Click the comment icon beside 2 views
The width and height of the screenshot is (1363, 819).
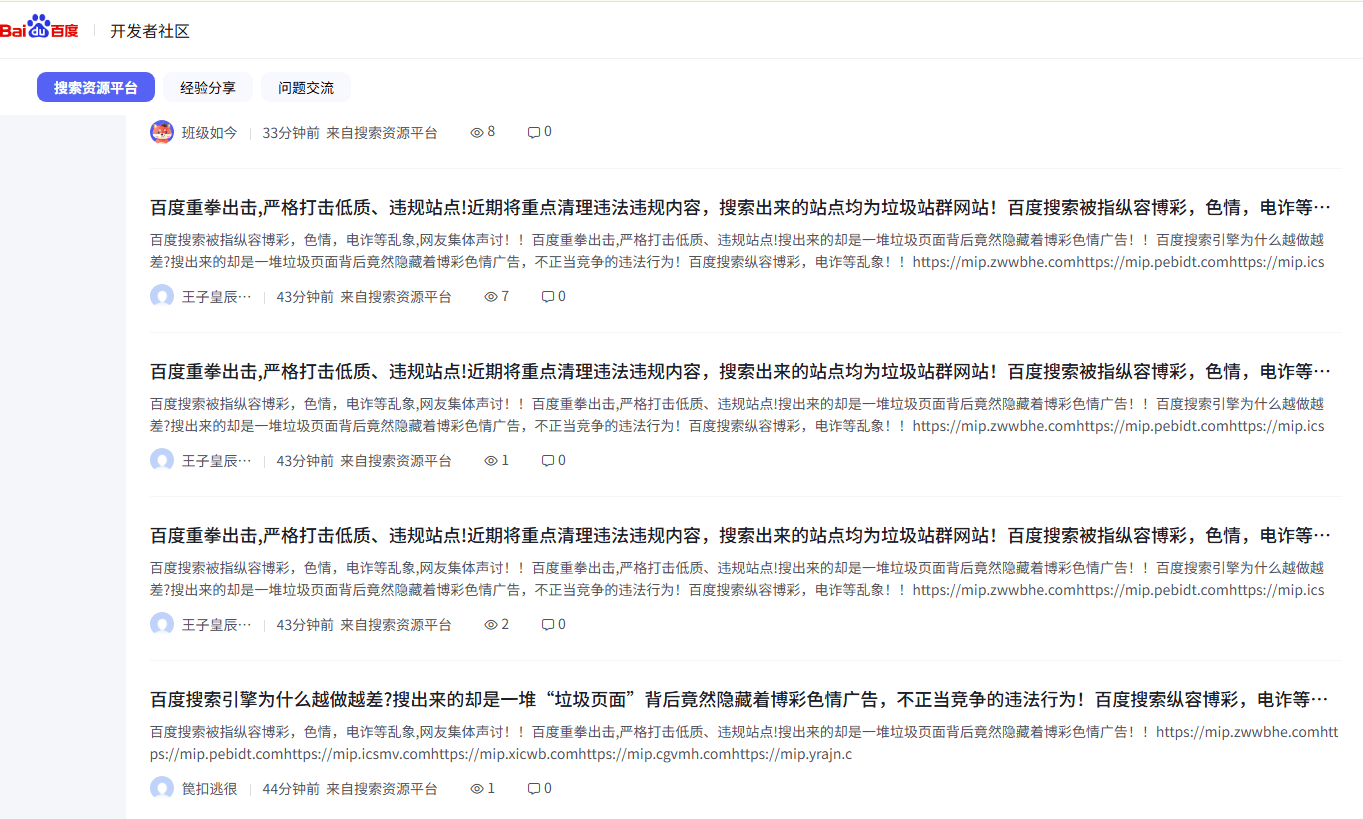(x=548, y=624)
